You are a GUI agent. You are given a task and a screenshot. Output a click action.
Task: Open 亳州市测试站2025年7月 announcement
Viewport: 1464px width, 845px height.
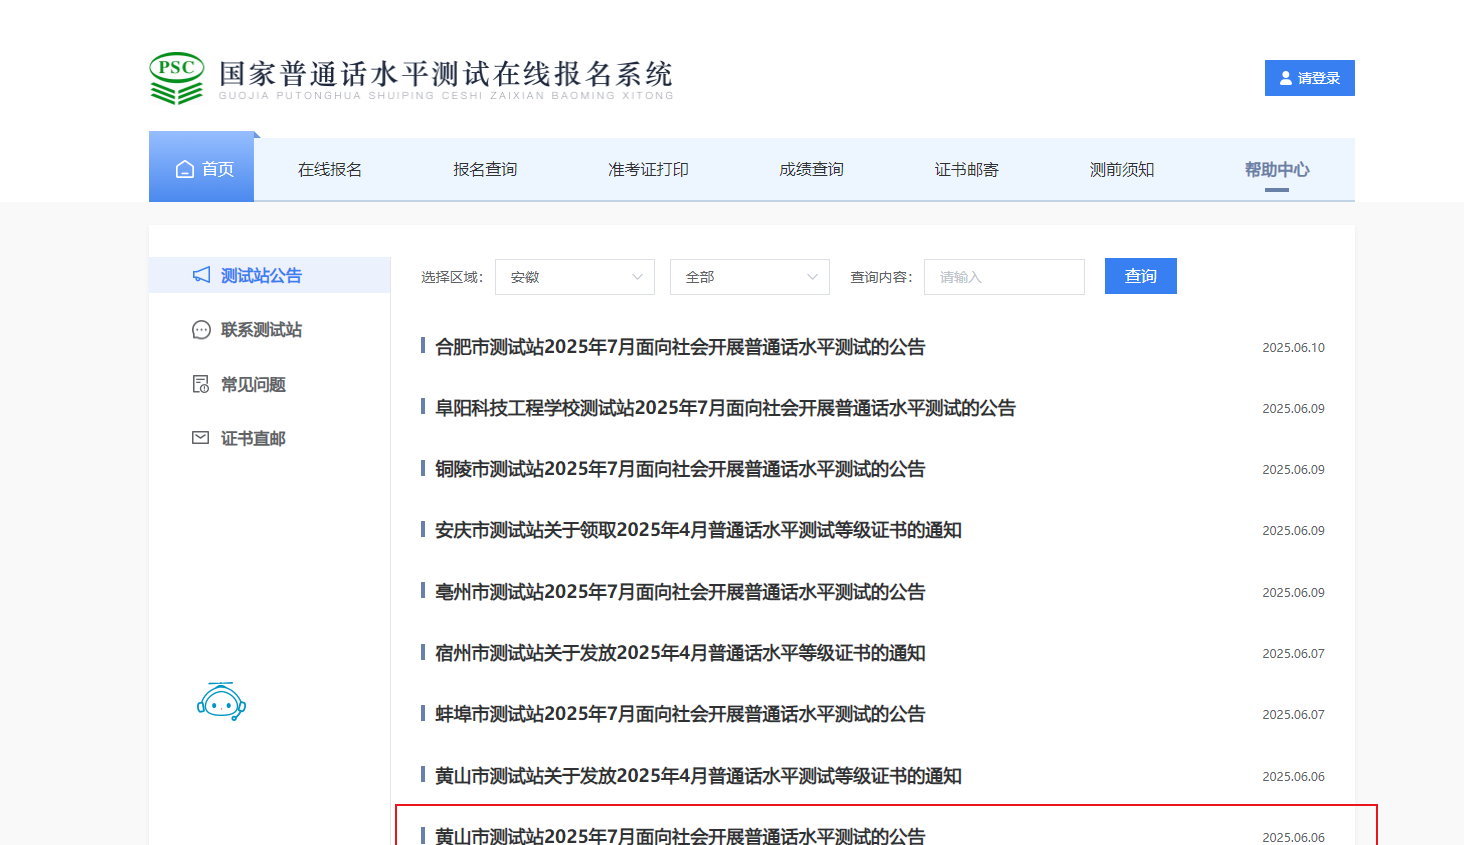click(680, 592)
